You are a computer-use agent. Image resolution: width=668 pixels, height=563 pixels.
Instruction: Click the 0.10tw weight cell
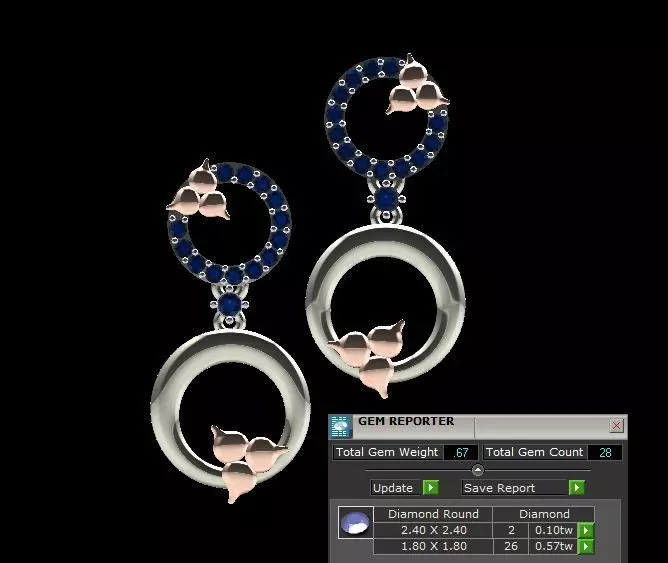coord(553,530)
